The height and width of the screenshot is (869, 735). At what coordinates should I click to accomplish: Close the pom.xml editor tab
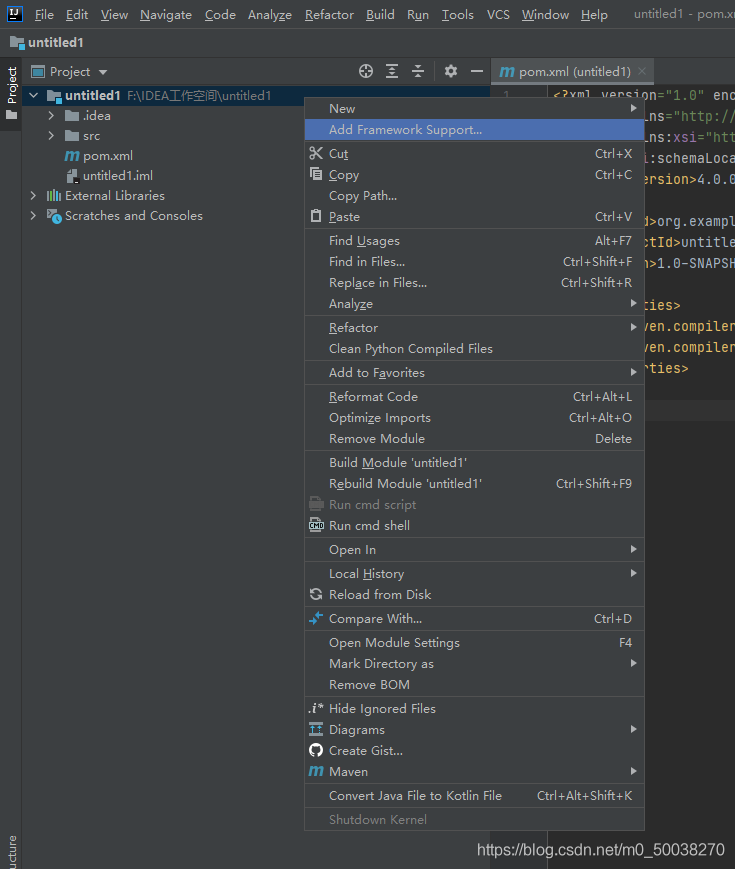pyautogui.click(x=642, y=72)
